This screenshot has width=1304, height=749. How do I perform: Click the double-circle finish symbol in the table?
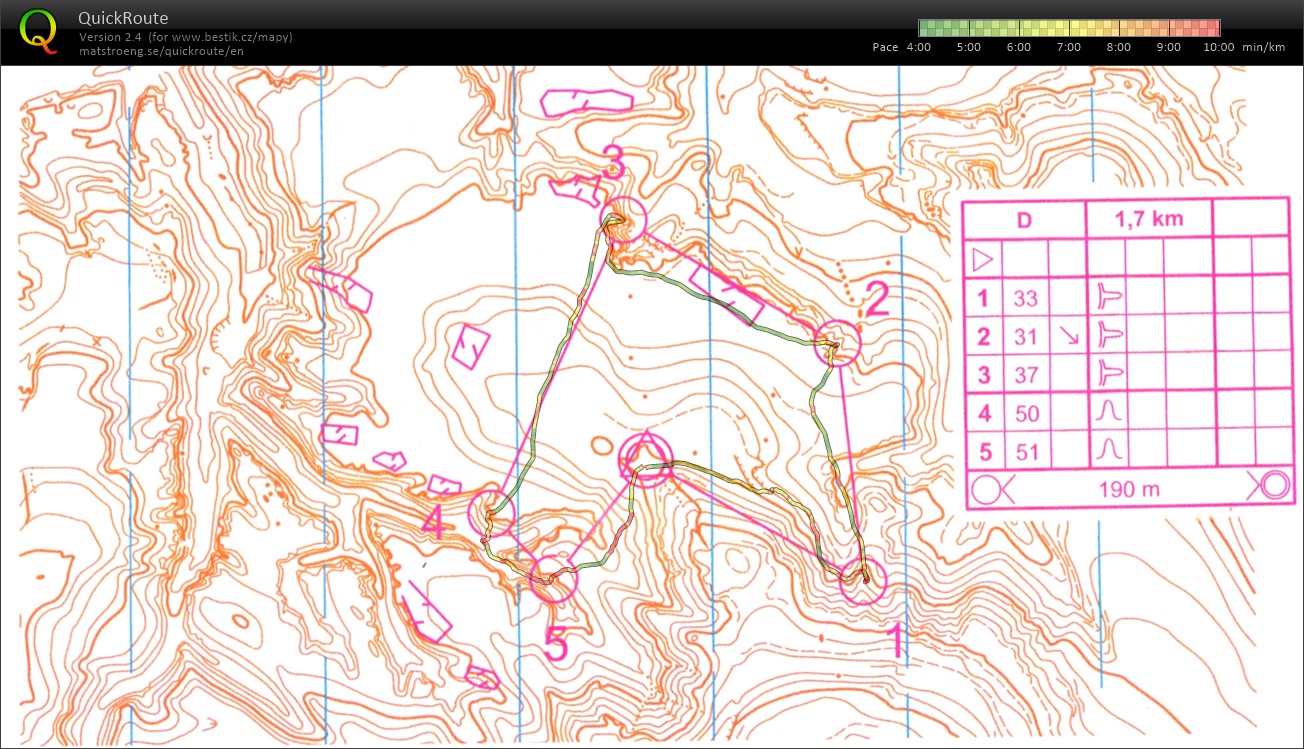[x=1273, y=487]
